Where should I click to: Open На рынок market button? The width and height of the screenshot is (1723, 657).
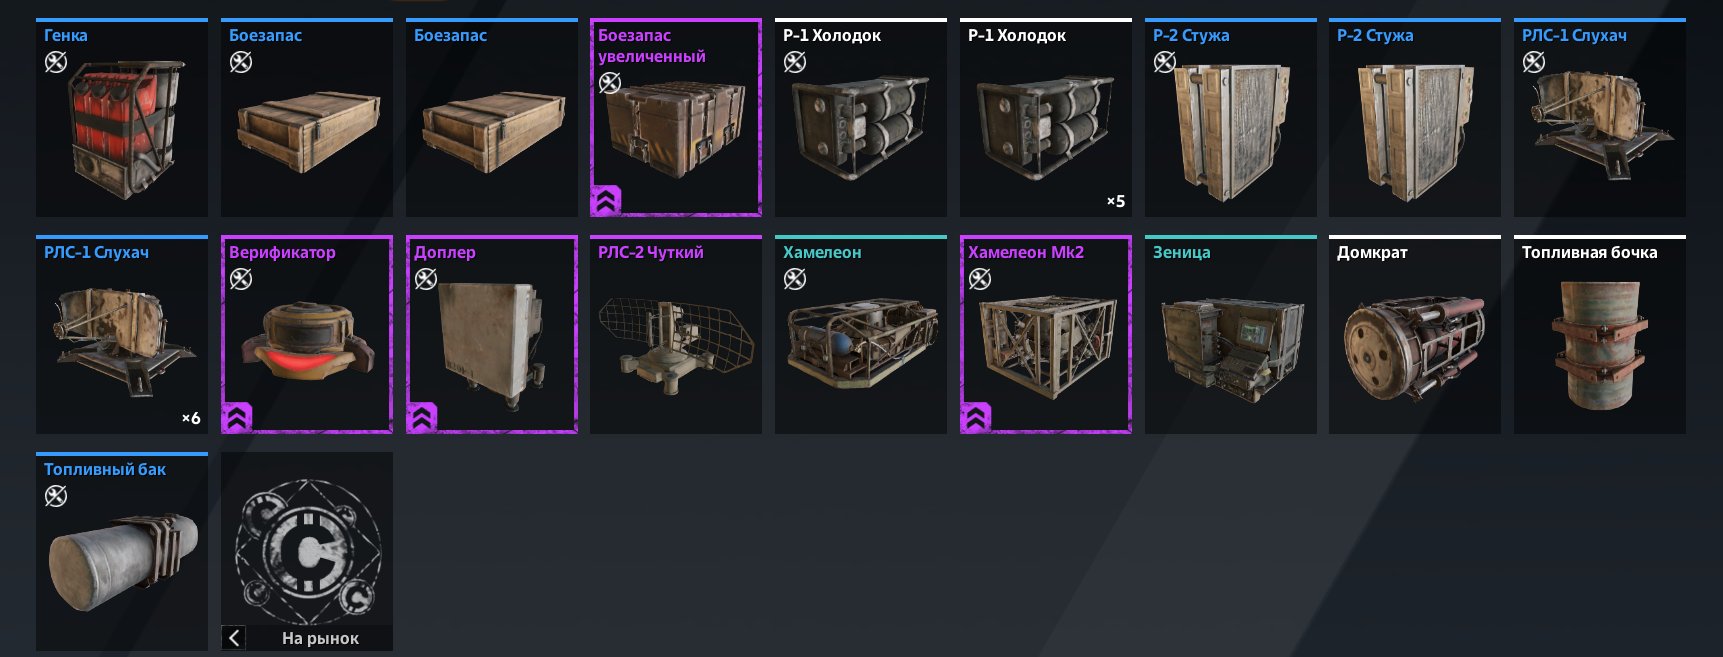(x=320, y=638)
